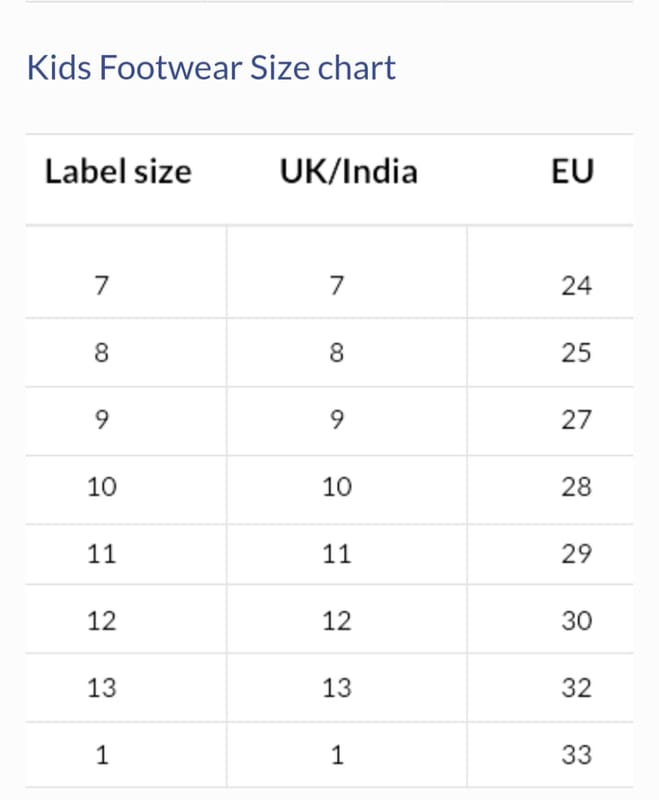Click UK/India size 10 cell
Viewport: 659px width, 800px height.
(337, 487)
